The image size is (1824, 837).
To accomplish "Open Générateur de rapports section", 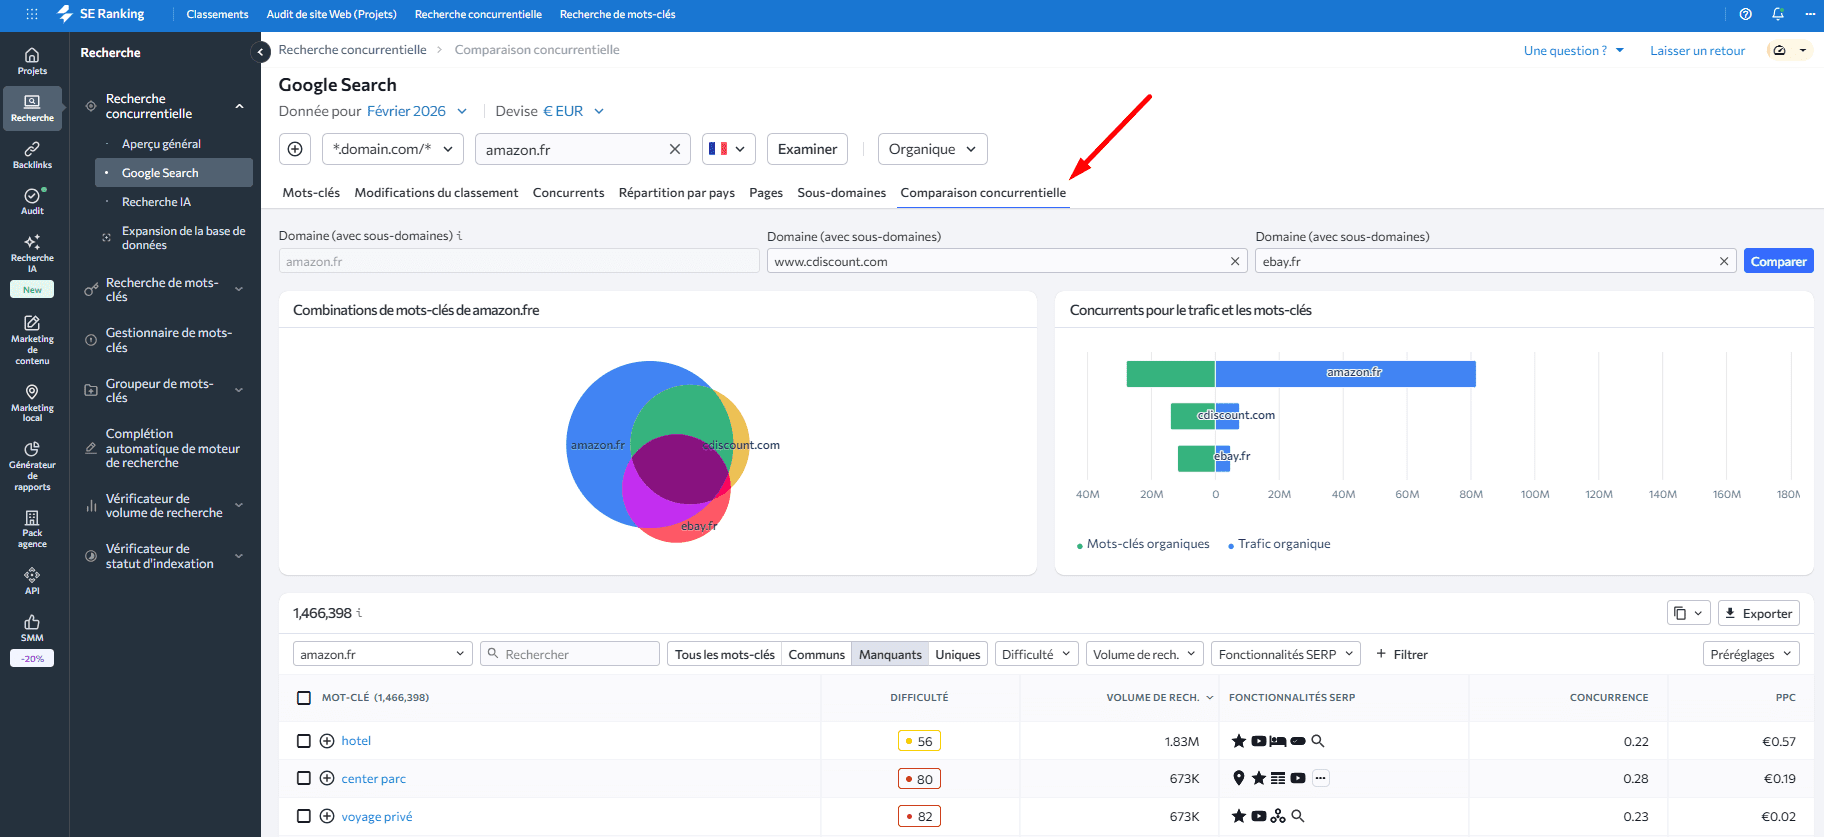I will coord(32,466).
